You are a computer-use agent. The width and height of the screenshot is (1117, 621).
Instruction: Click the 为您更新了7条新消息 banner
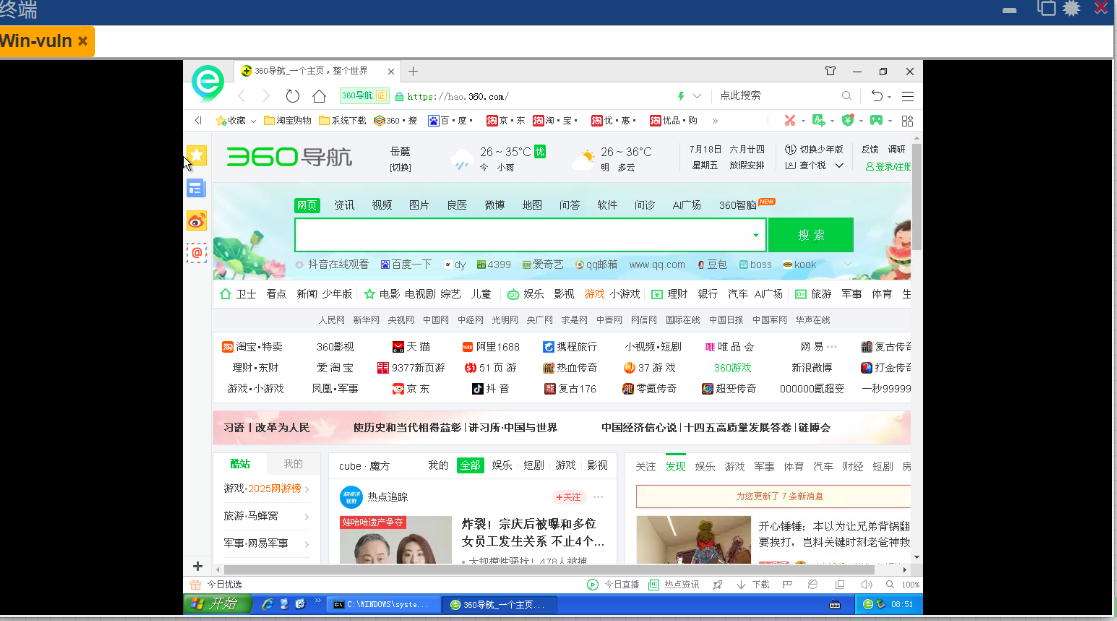point(774,496)
